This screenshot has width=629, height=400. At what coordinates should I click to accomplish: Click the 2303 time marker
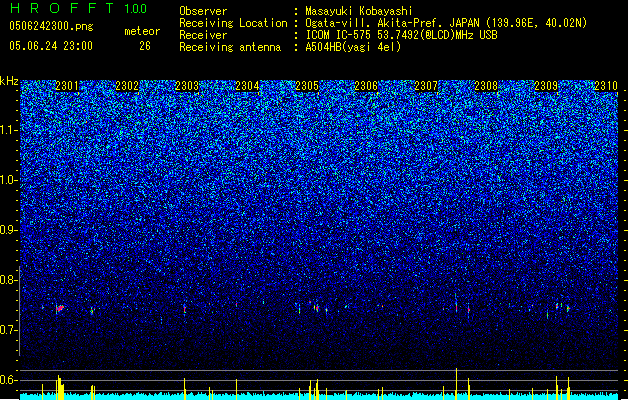click(x=187, y=86)
